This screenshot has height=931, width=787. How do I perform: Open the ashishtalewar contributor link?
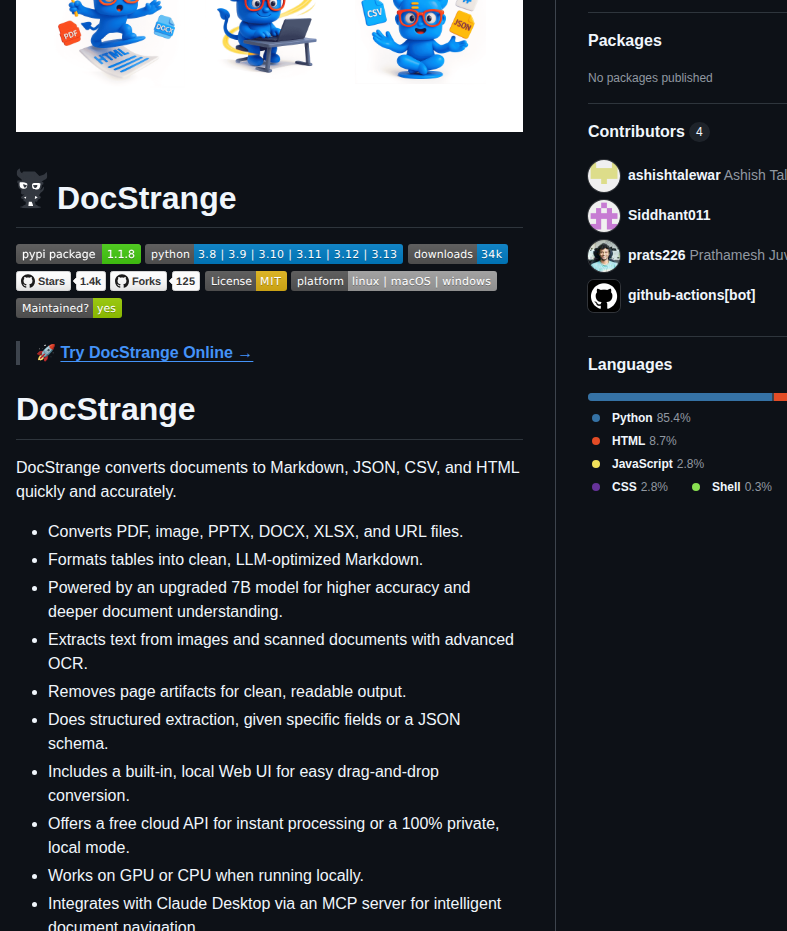coord(674,176)
